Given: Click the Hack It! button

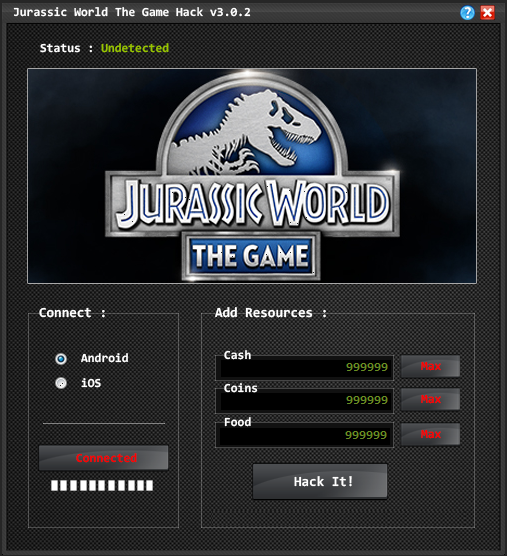Looking at the screenshot, I should (x=320, y=482).
